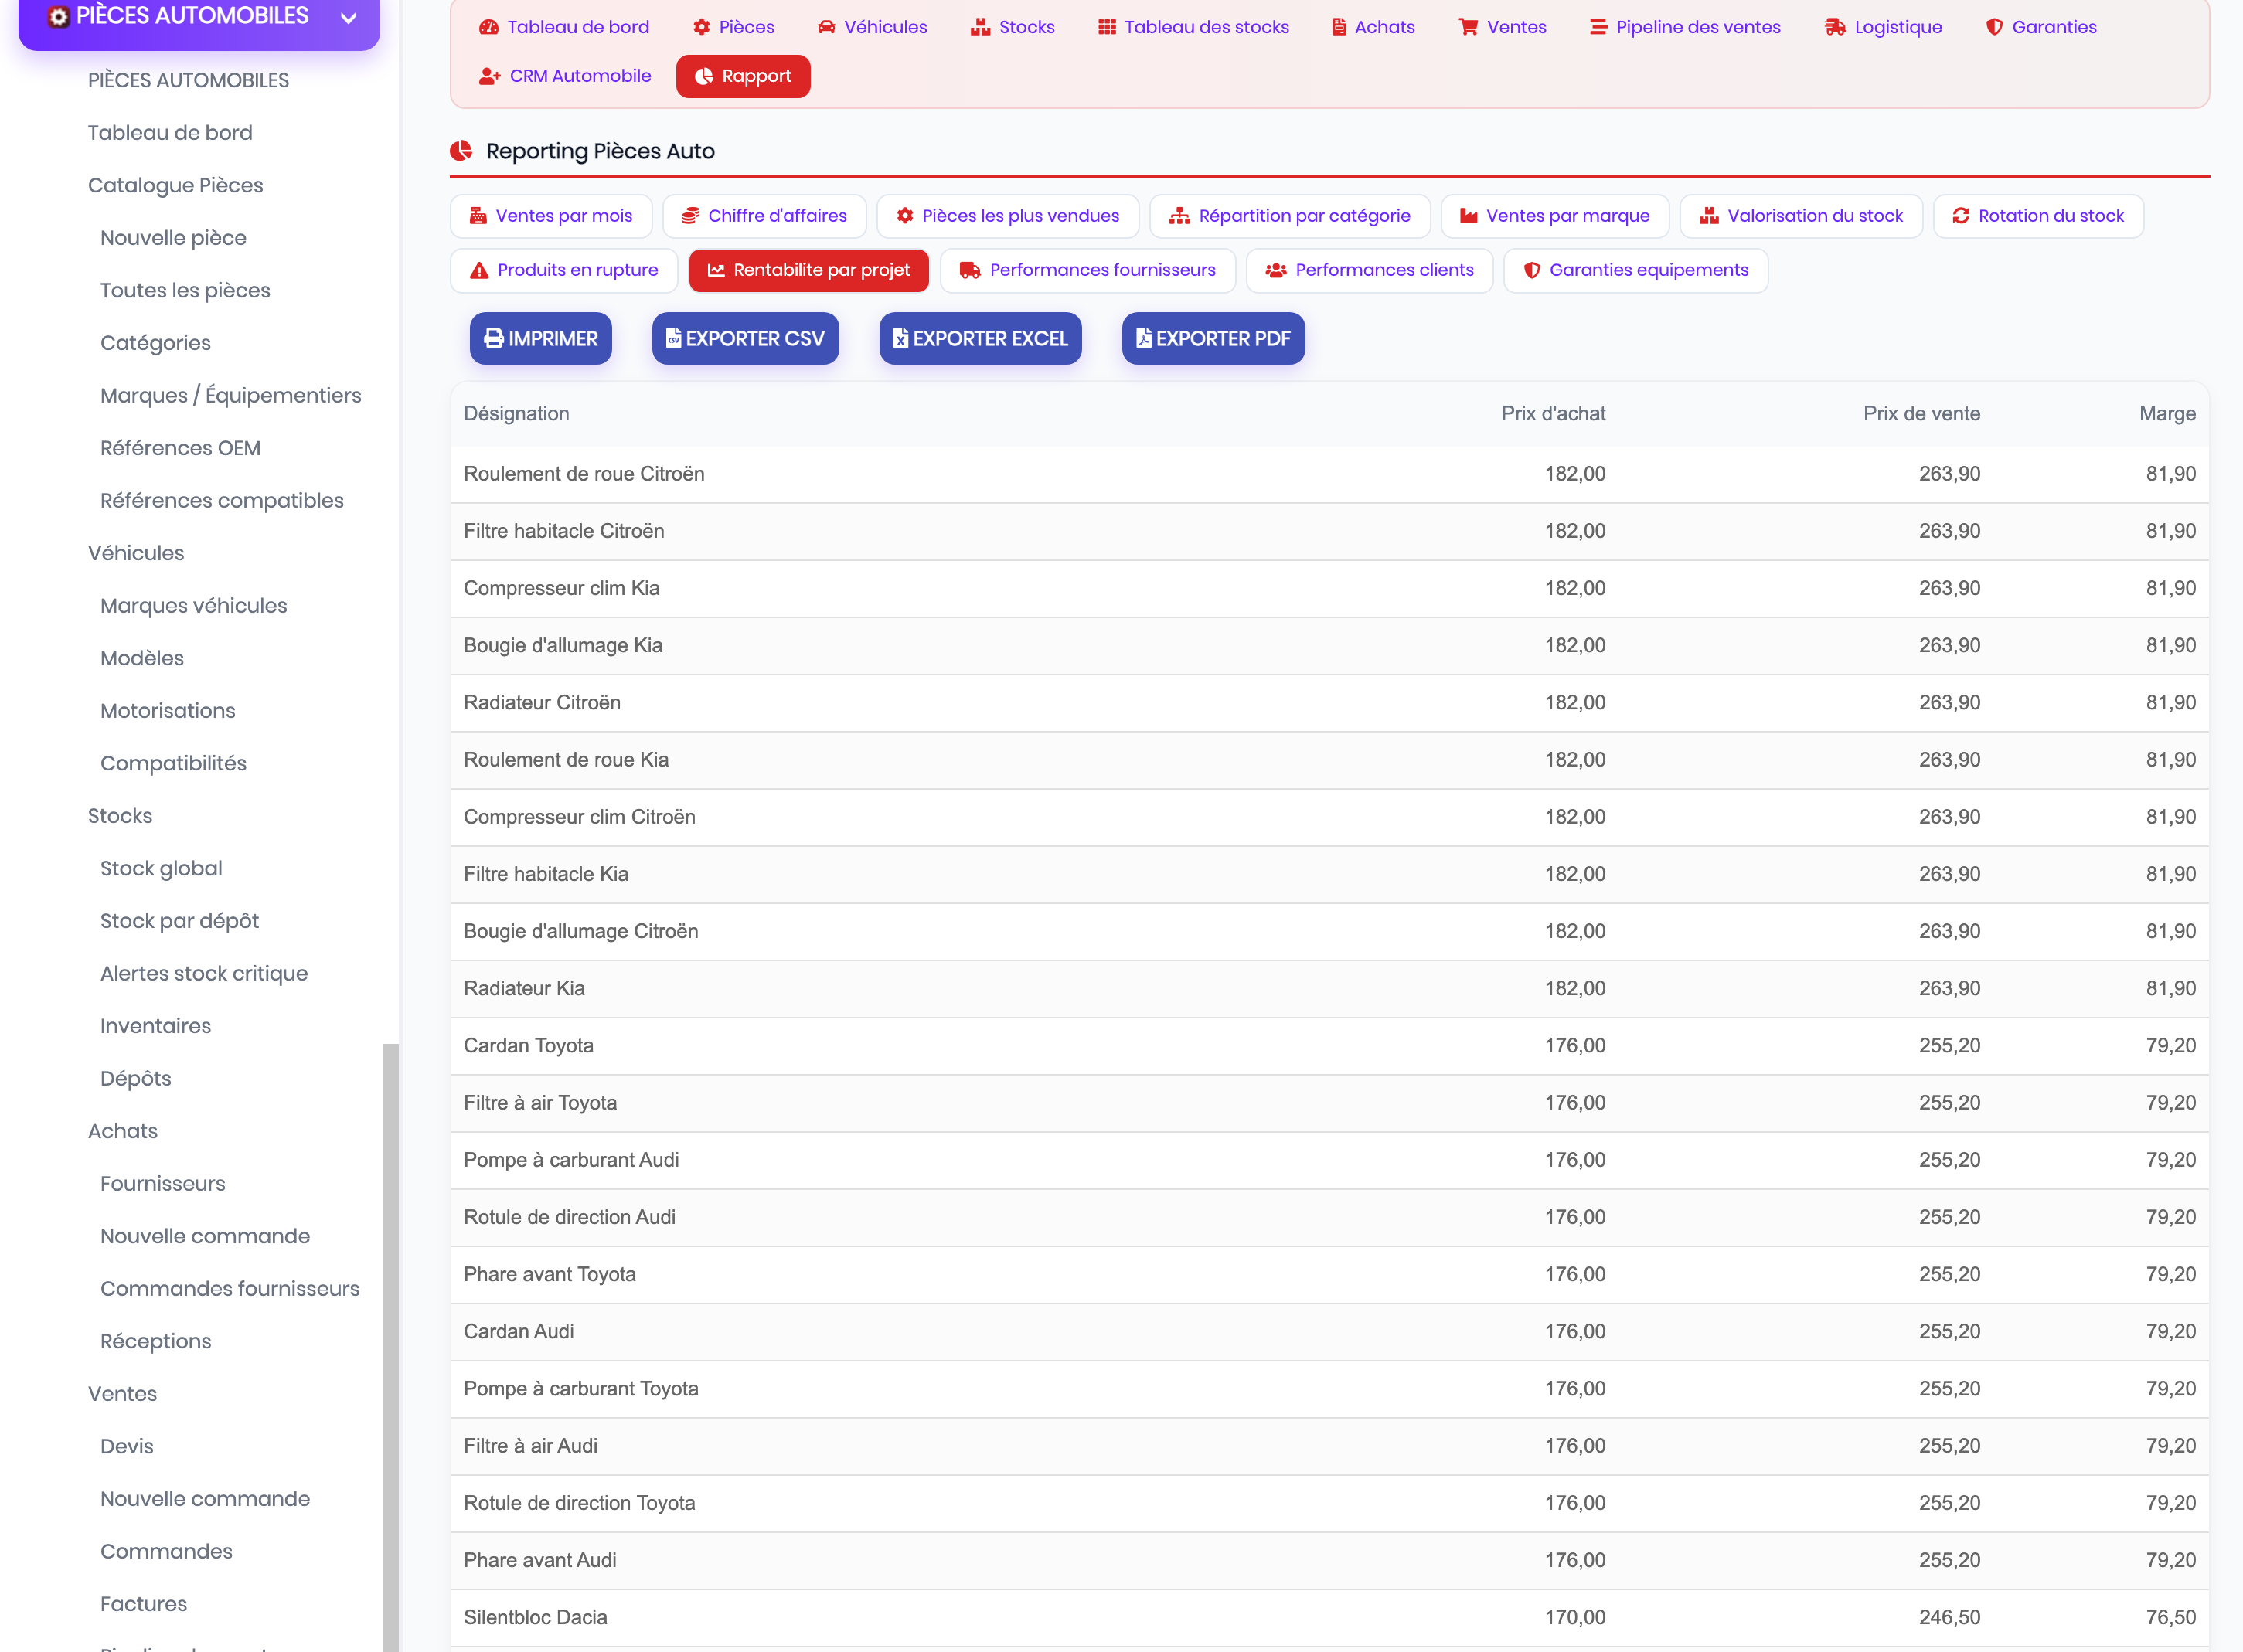Click the gear icon beside PIÈCES AUTOMOBILES header
Screen dimensions: 2243x1652
59,17
